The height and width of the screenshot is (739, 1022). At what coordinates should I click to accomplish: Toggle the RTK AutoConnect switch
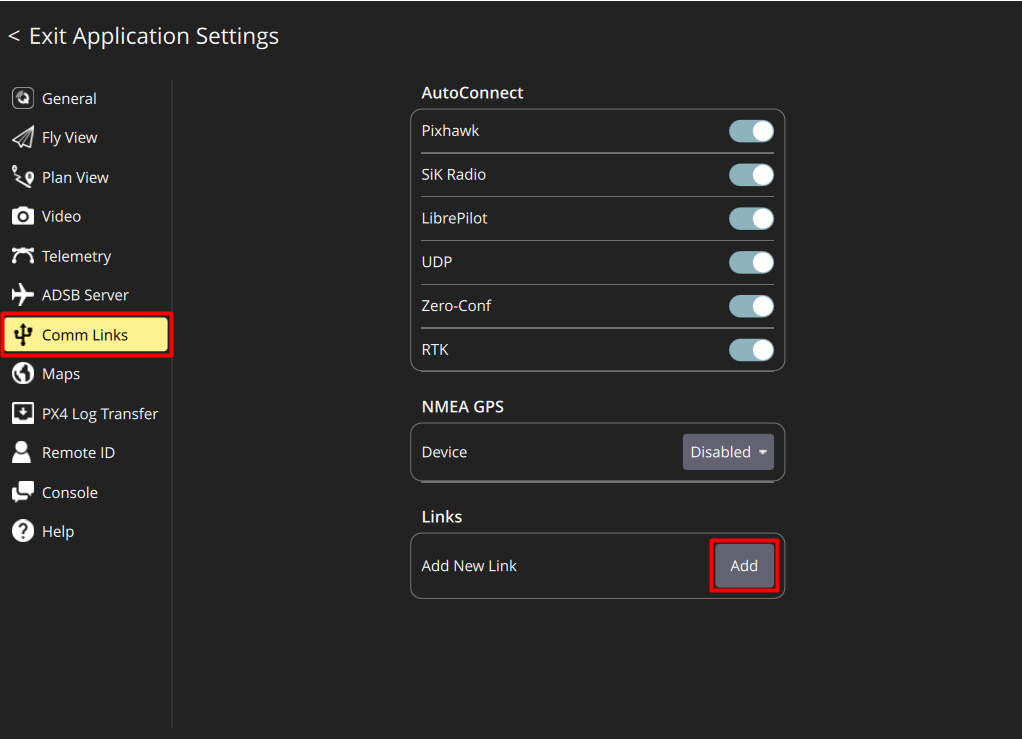pyautogui.click(x=751, y=350)
